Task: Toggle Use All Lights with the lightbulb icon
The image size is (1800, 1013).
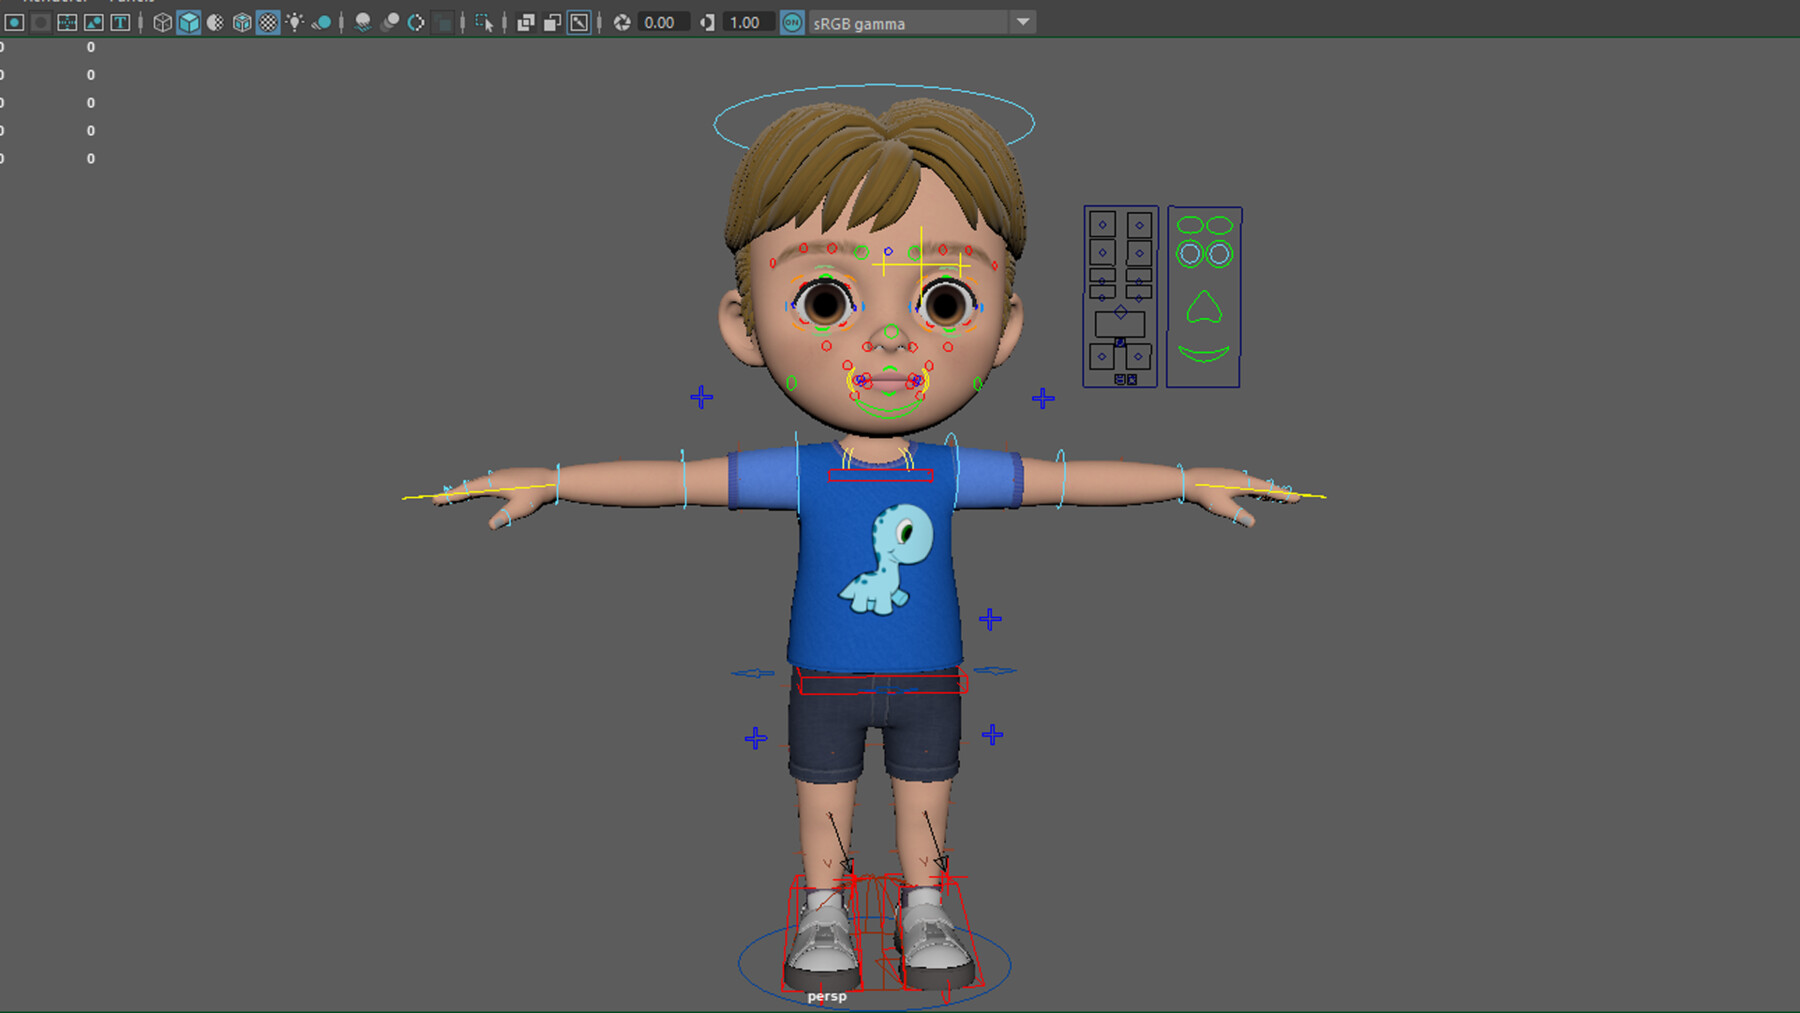Action: pyautogui.click(x=296, y=22)
